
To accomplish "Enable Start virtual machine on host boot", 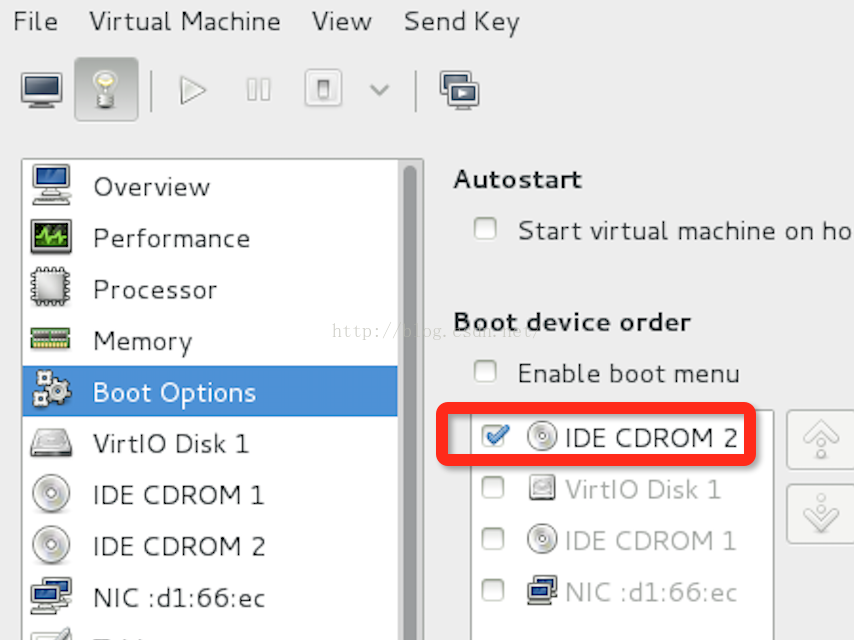I will (x=485, y=229).
